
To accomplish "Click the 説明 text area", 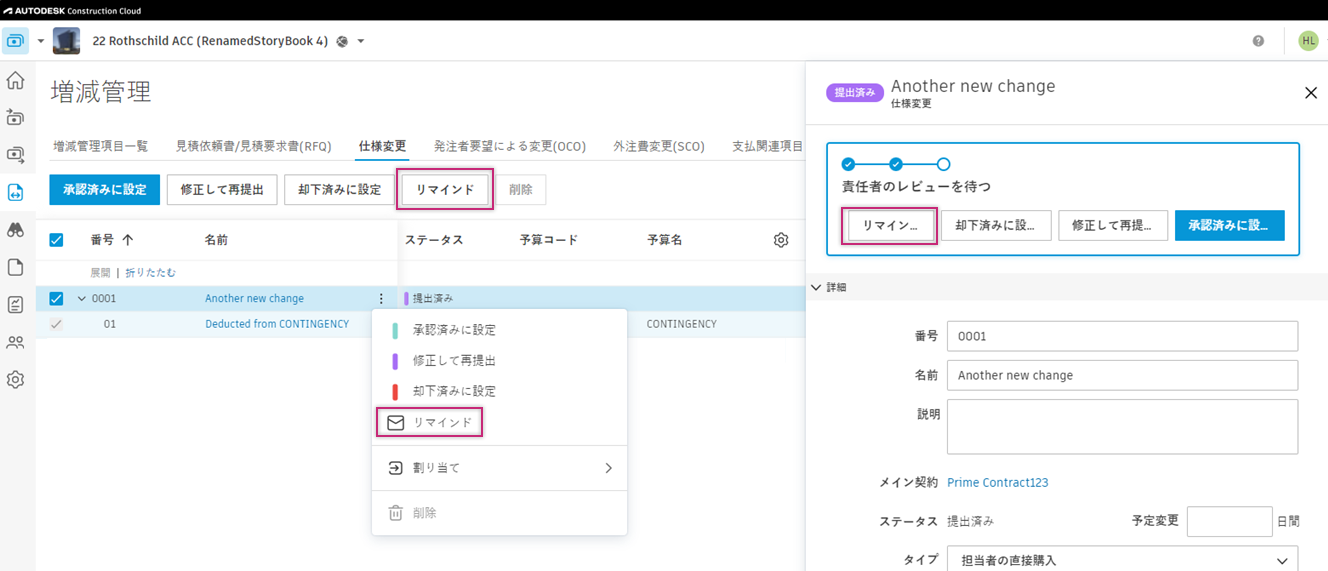I will point(1122,427).
